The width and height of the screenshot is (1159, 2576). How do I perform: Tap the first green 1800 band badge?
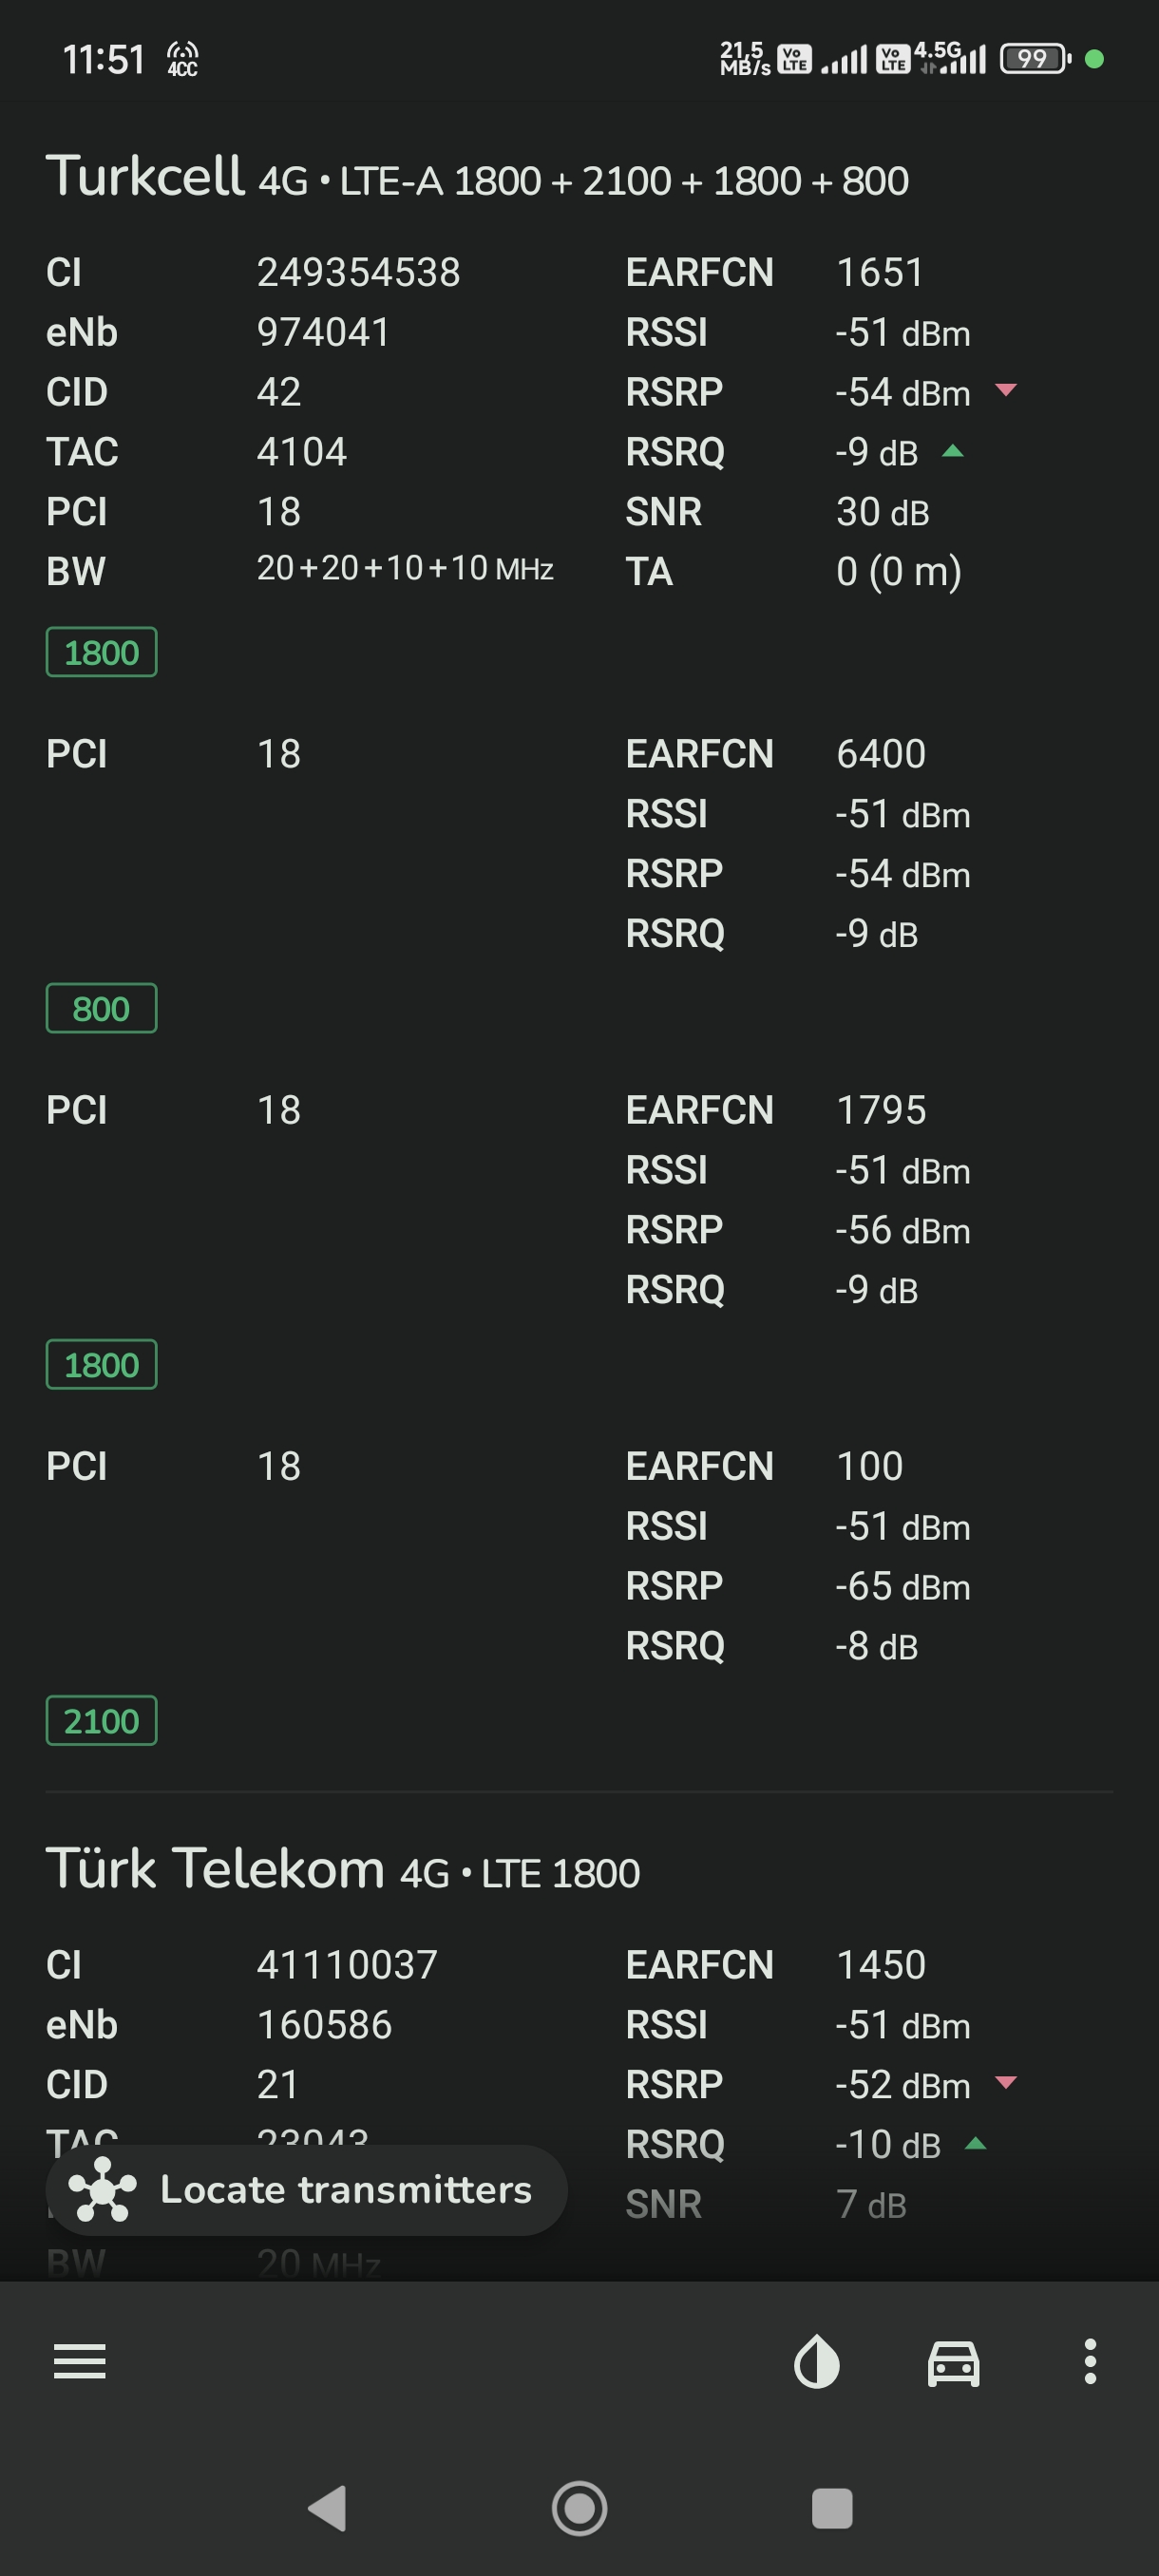click(101, 652)
